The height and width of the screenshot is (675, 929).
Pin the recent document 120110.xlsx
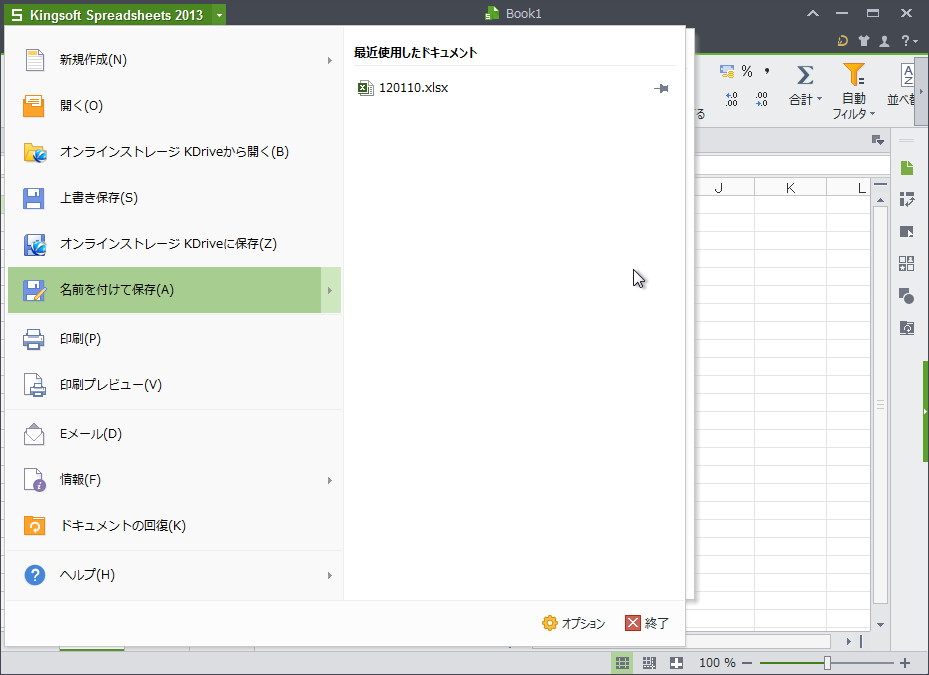click(x=661, y=88)
